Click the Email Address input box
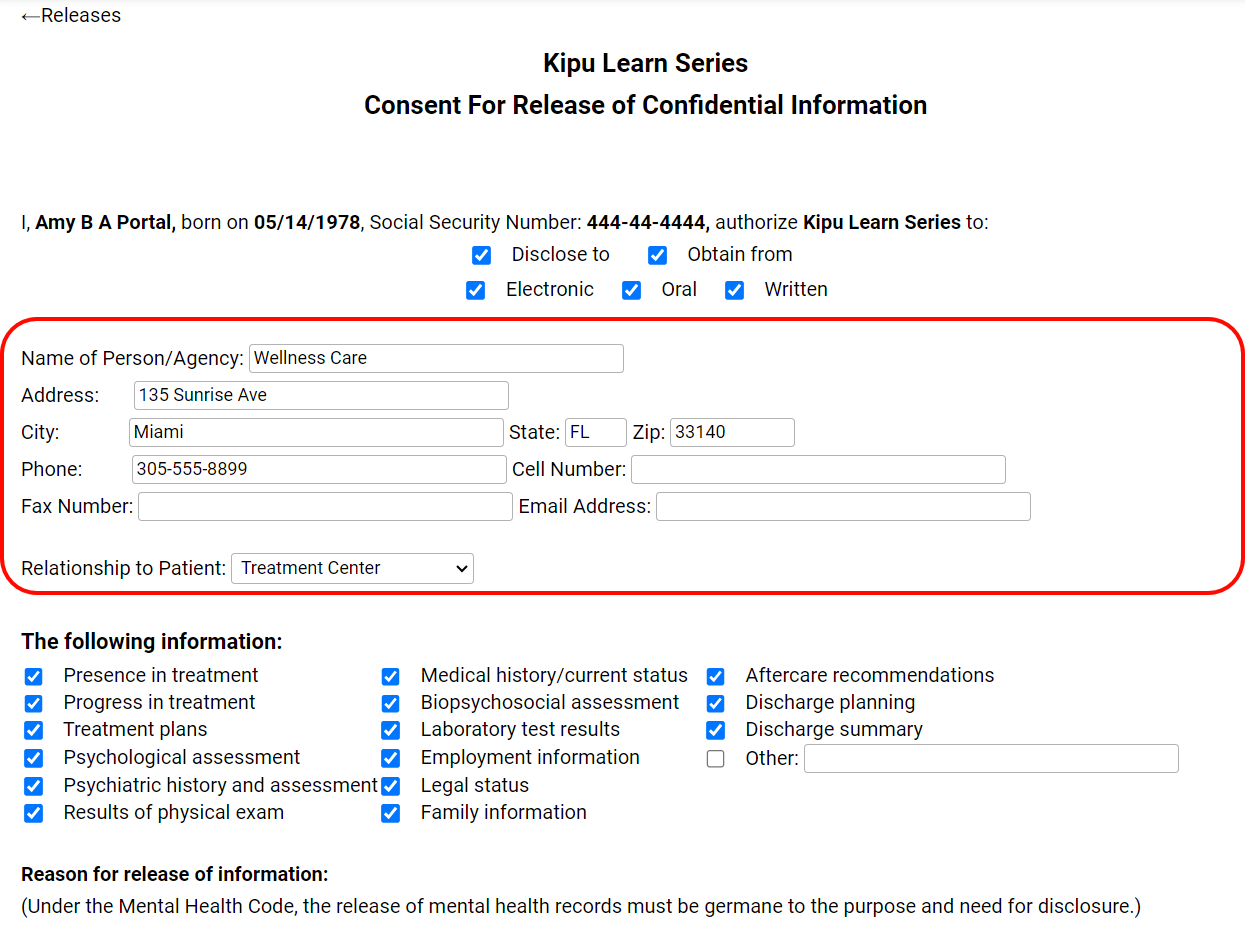This screenshot has height=944, width=1245. [843, 506]
